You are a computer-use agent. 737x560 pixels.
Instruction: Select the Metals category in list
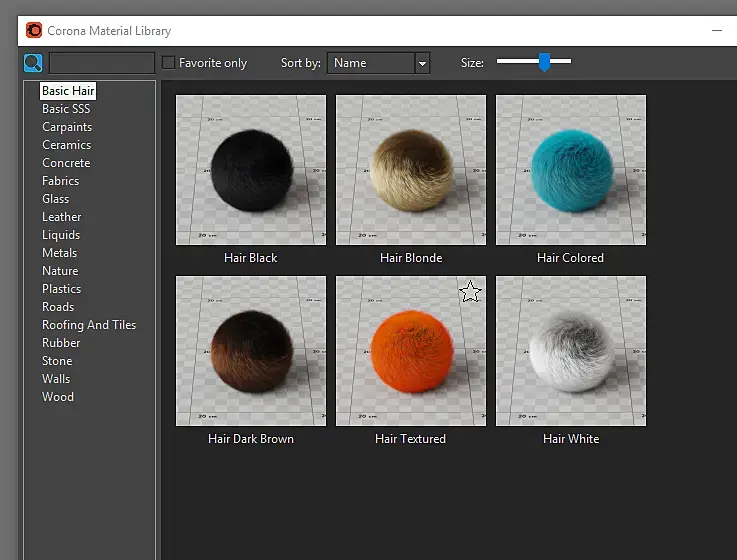pos(60,253)
